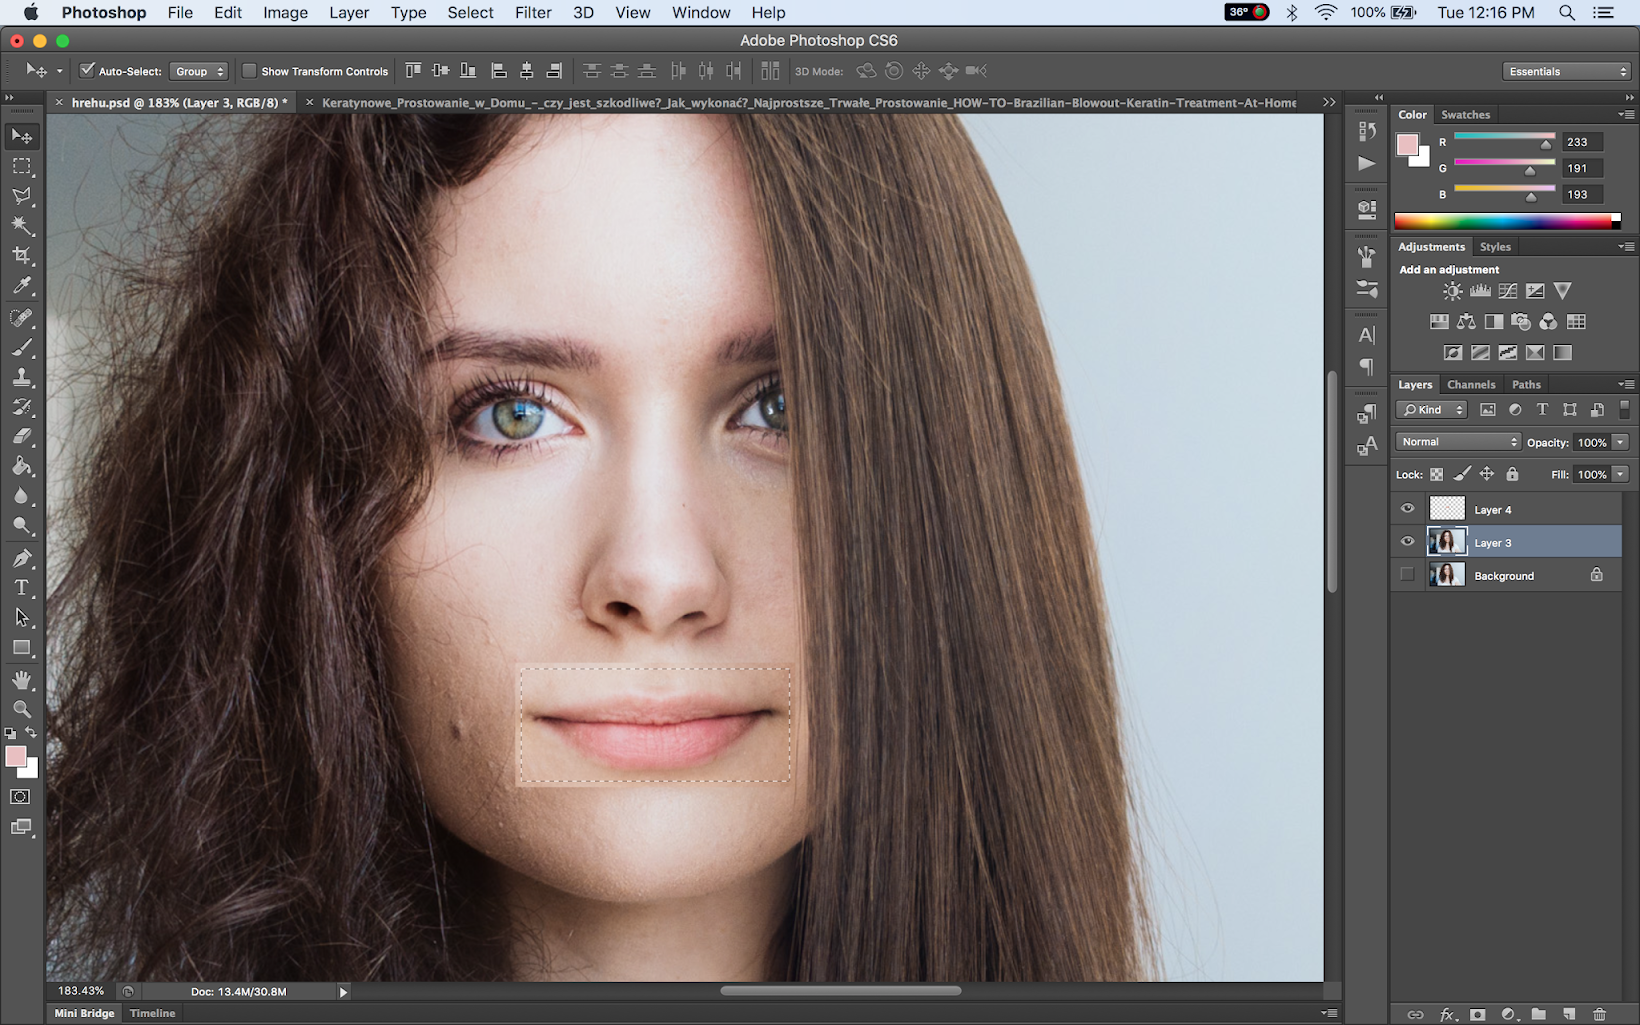Screen dimensions: 1640x1025
Task: Click the foreground color swatch in toolbar
Action: click(x=15, y=756)
